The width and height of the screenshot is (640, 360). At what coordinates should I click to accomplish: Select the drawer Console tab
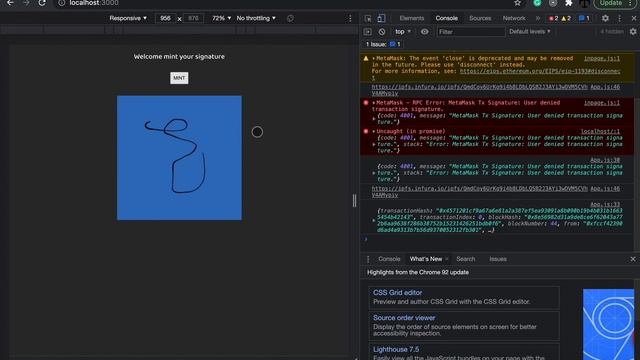(x=389, y=259)
